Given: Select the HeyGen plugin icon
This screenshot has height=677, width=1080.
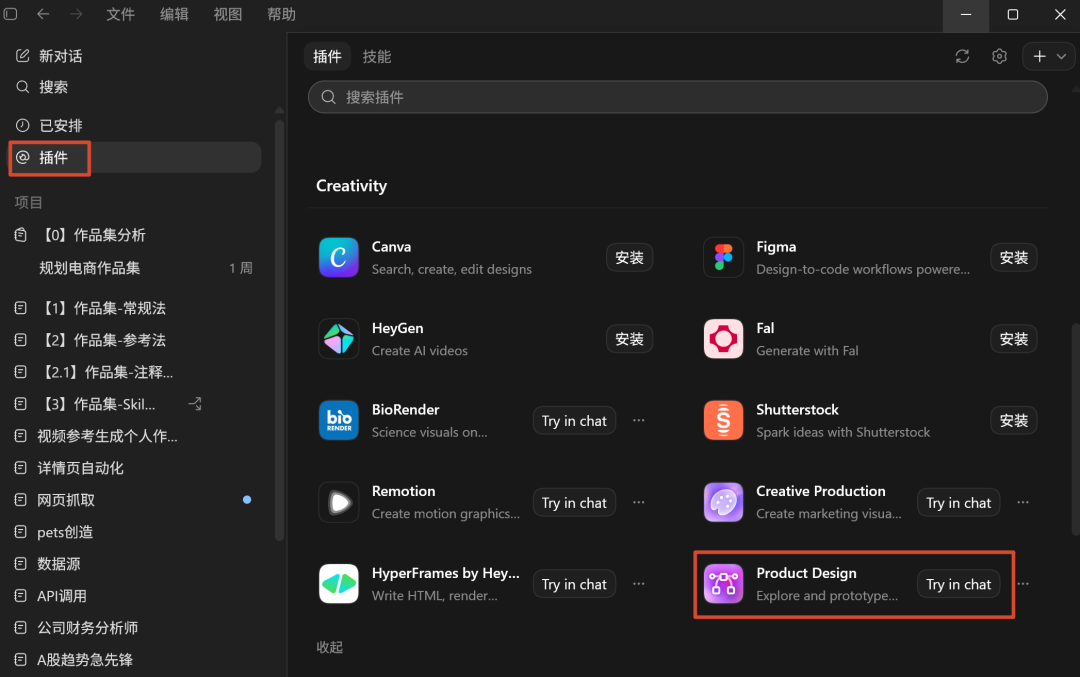Looking at the screenshot, I should click(x=338, y=339).
